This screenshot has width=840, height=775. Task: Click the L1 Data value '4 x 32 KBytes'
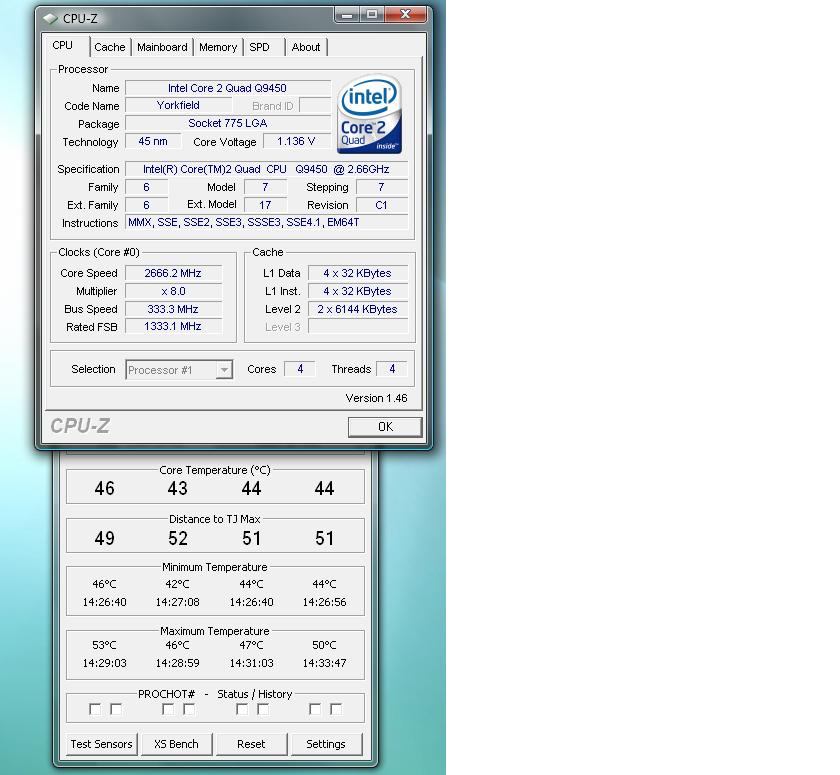pos(357,273)
